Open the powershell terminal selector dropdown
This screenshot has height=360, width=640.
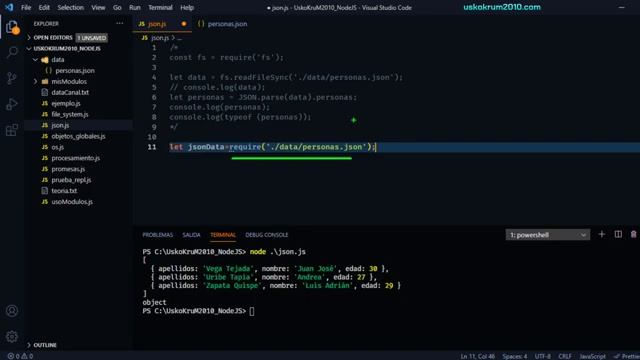pyautogui.click(x=547, y=235)
